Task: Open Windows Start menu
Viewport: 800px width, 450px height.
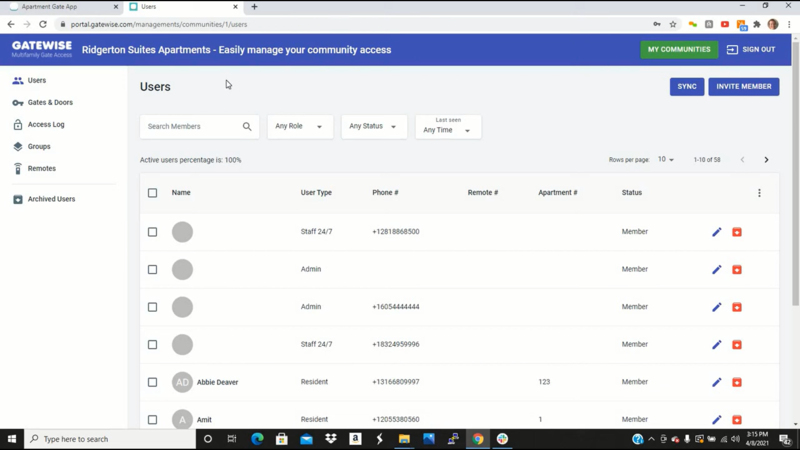Action: 12,439
